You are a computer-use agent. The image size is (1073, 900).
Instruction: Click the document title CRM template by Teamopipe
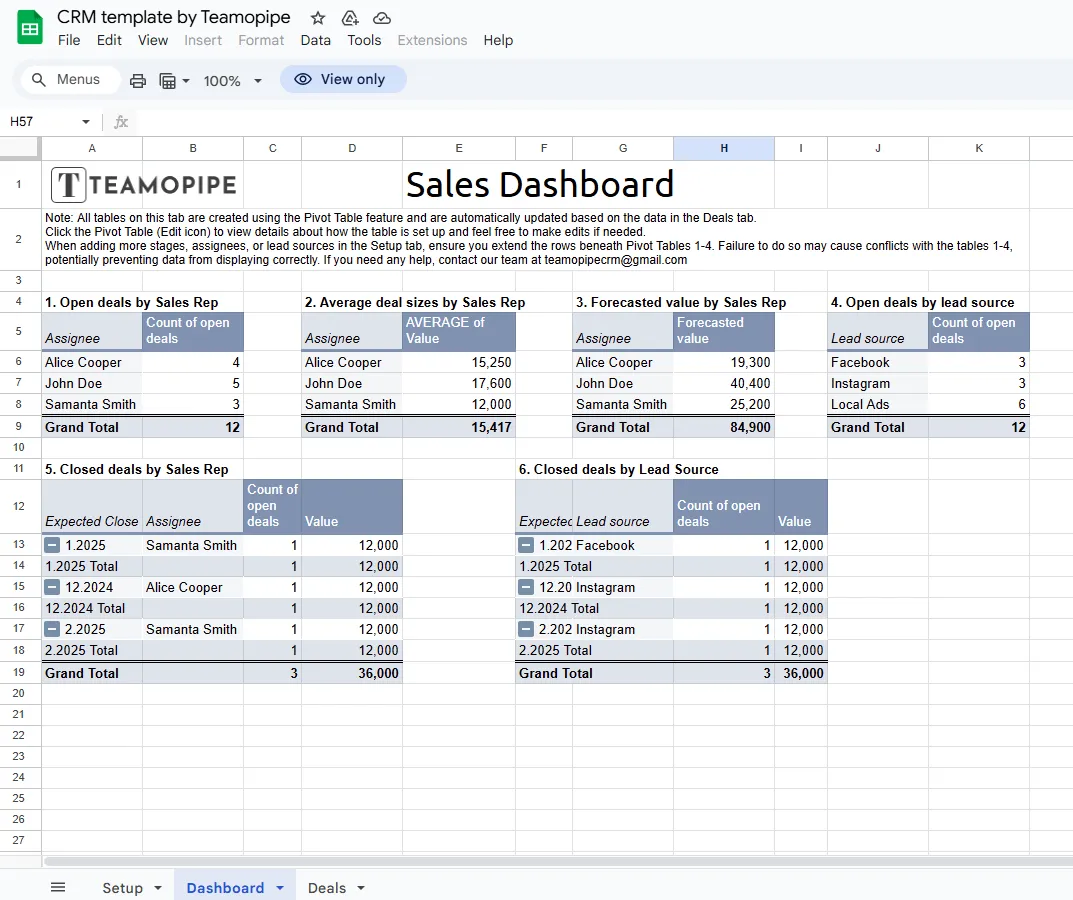174,17
